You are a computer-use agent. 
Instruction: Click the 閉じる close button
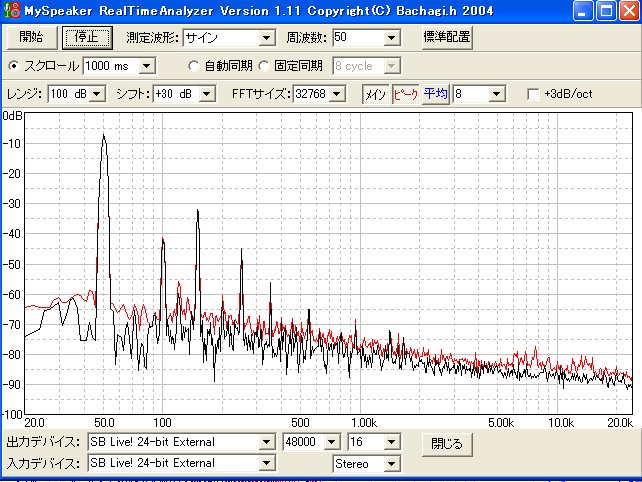pyautogui.click(x=447, y=442)
